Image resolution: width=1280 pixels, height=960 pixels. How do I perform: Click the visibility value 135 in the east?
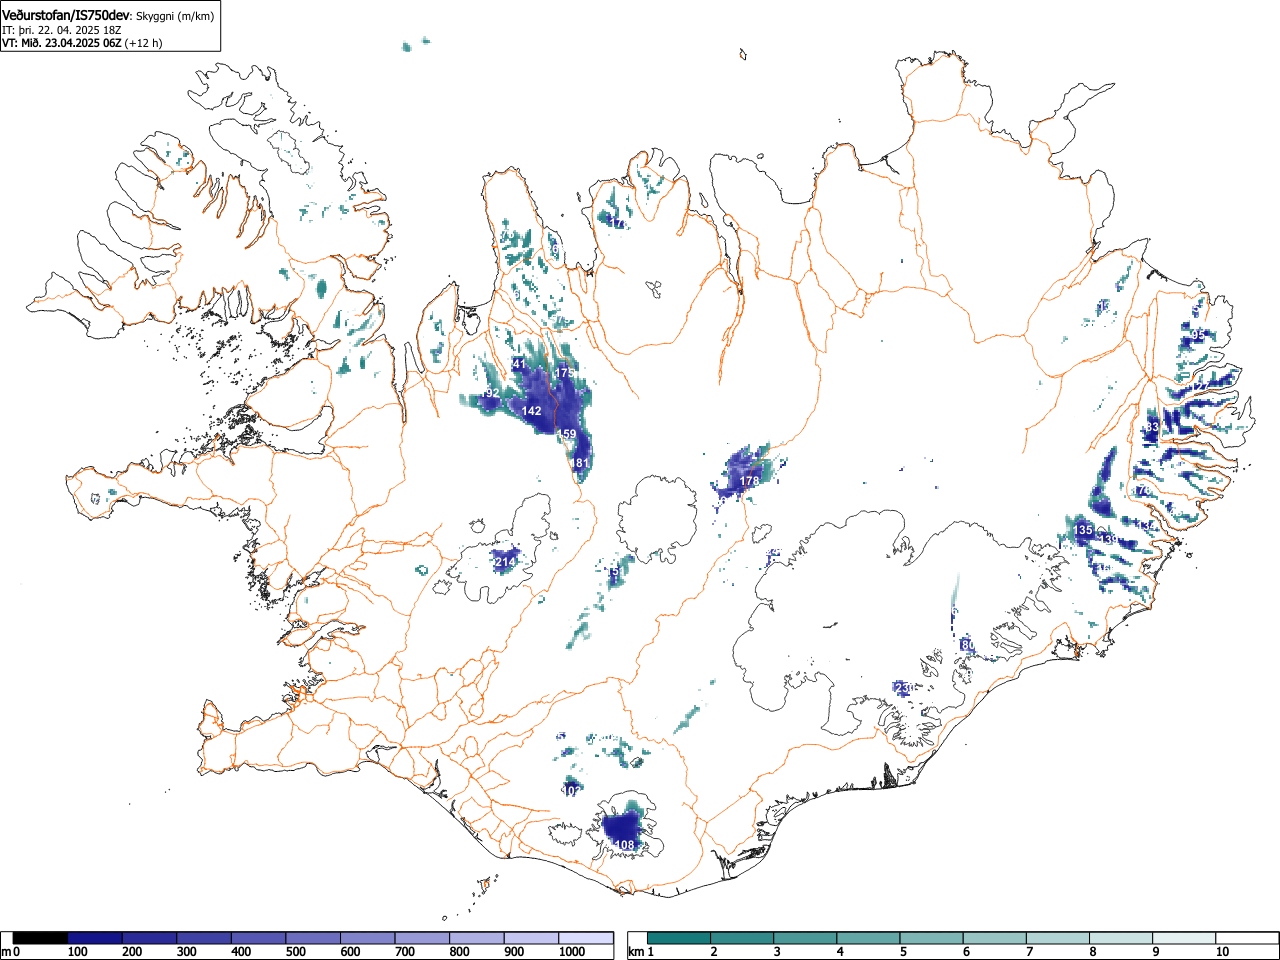(1083, 529)
